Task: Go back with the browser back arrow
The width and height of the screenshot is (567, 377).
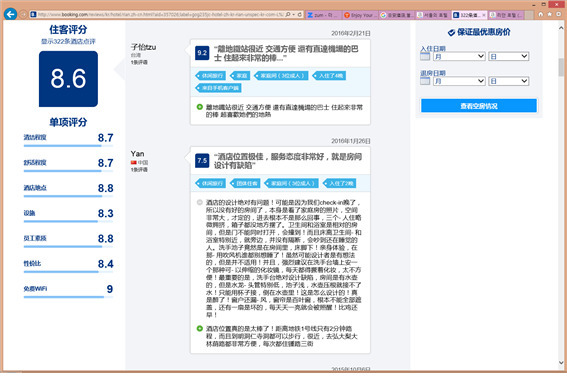Action: (10, 14)
